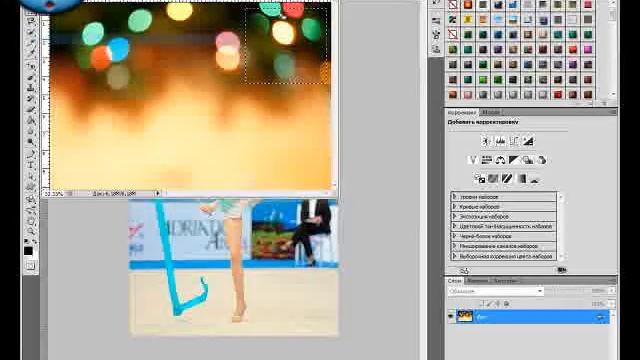Hide the Фон layer with eye icon
Image resolution: width=640 pixels, height=360 pixels.
(x=451, y=316)
